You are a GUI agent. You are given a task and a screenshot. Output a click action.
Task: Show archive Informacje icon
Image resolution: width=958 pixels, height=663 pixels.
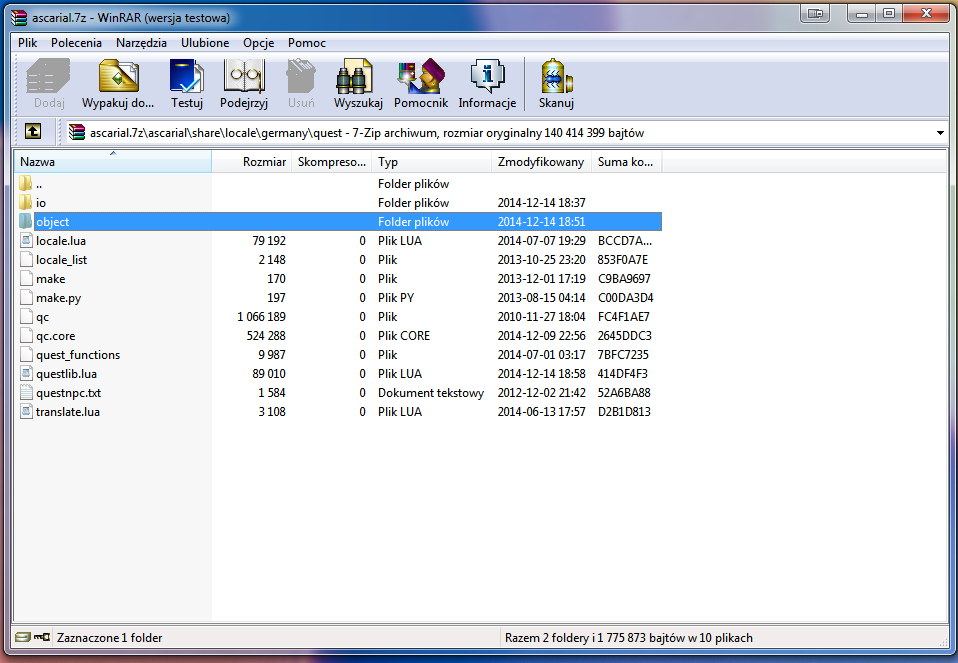[x=487, y=76]
